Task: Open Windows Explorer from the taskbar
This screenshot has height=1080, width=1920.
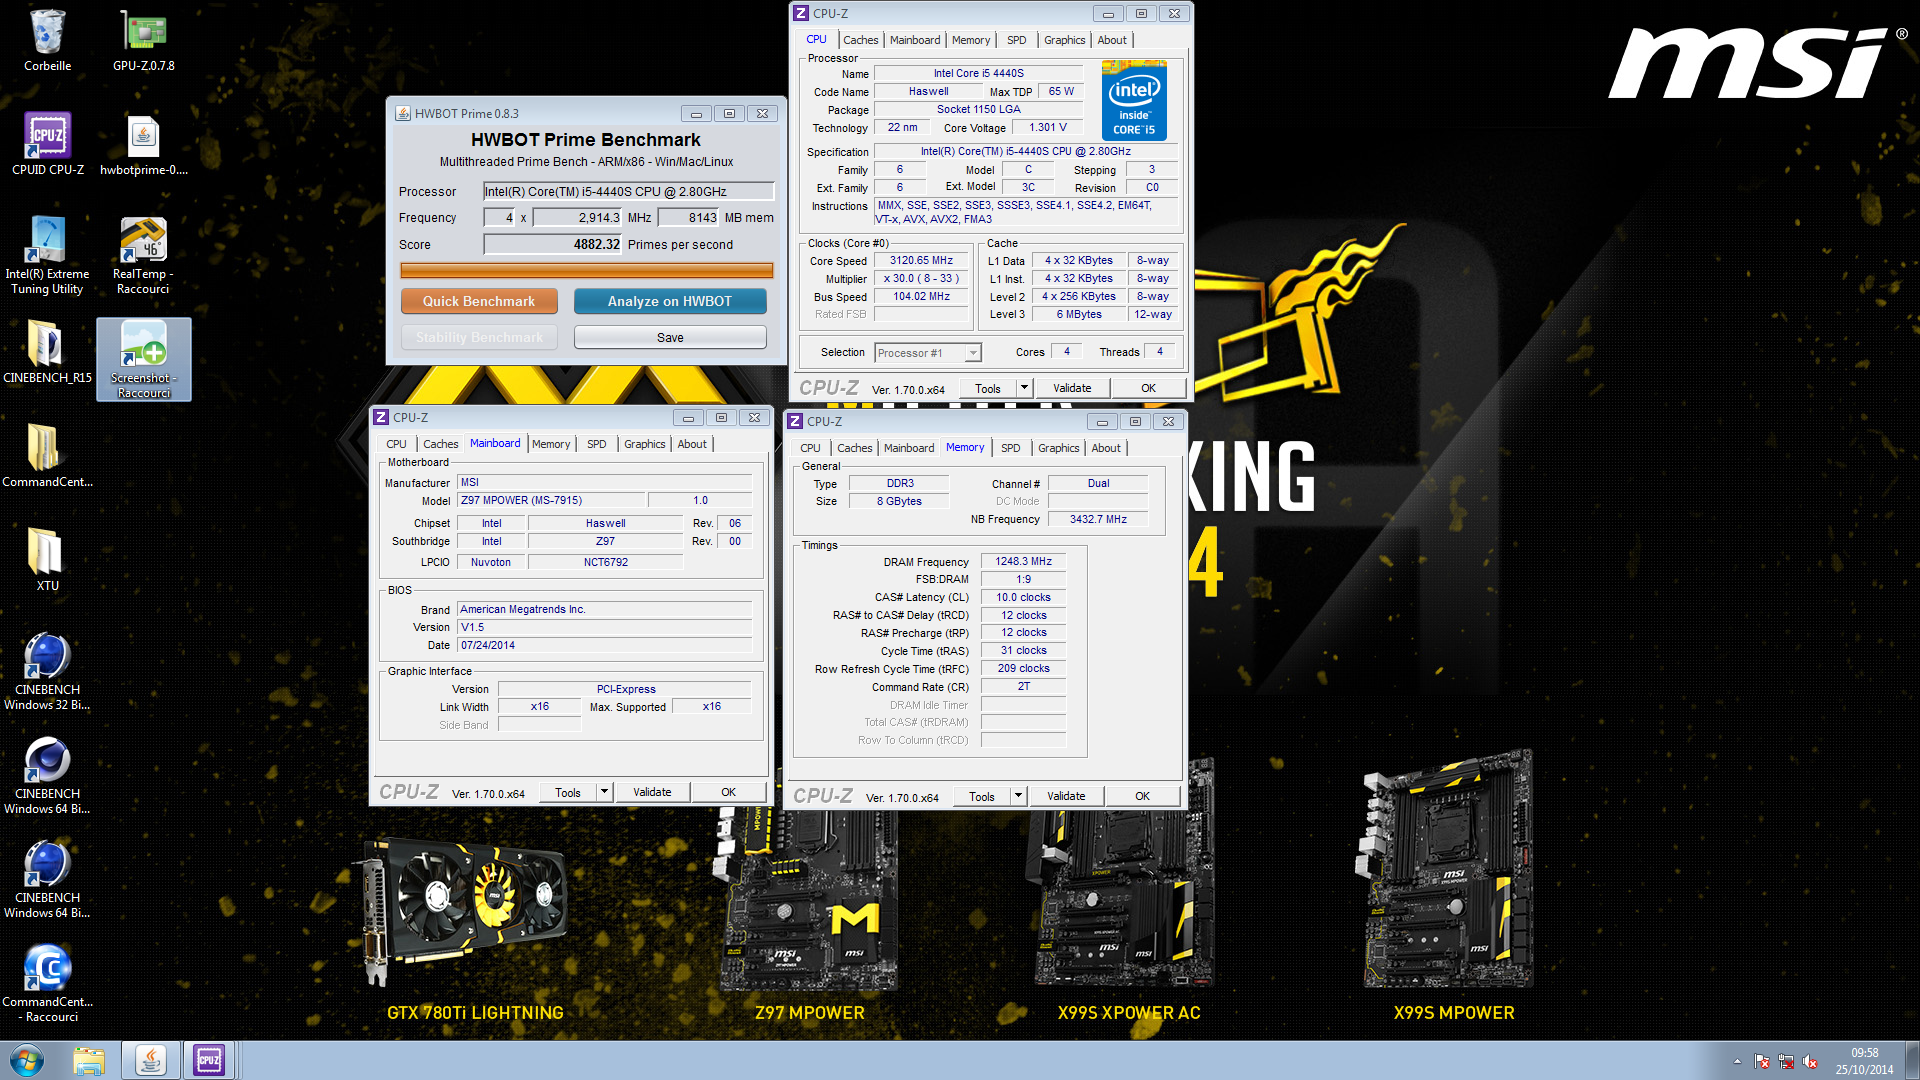Action: tap(89, 1060)
